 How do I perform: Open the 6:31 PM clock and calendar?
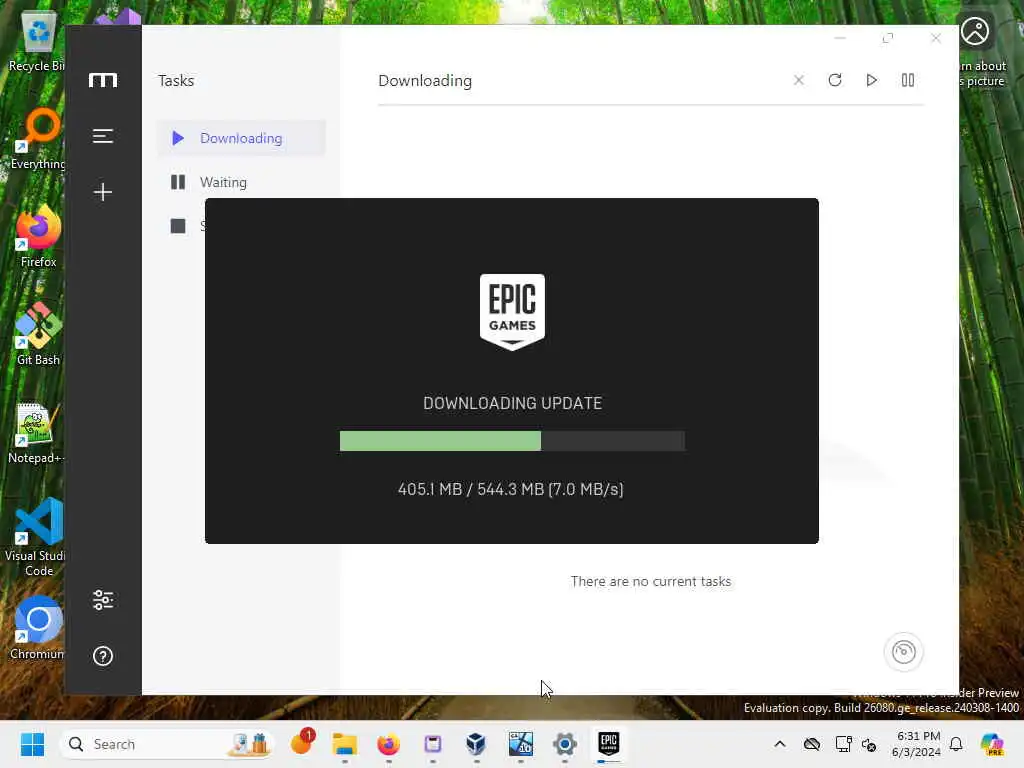(916, 744)
